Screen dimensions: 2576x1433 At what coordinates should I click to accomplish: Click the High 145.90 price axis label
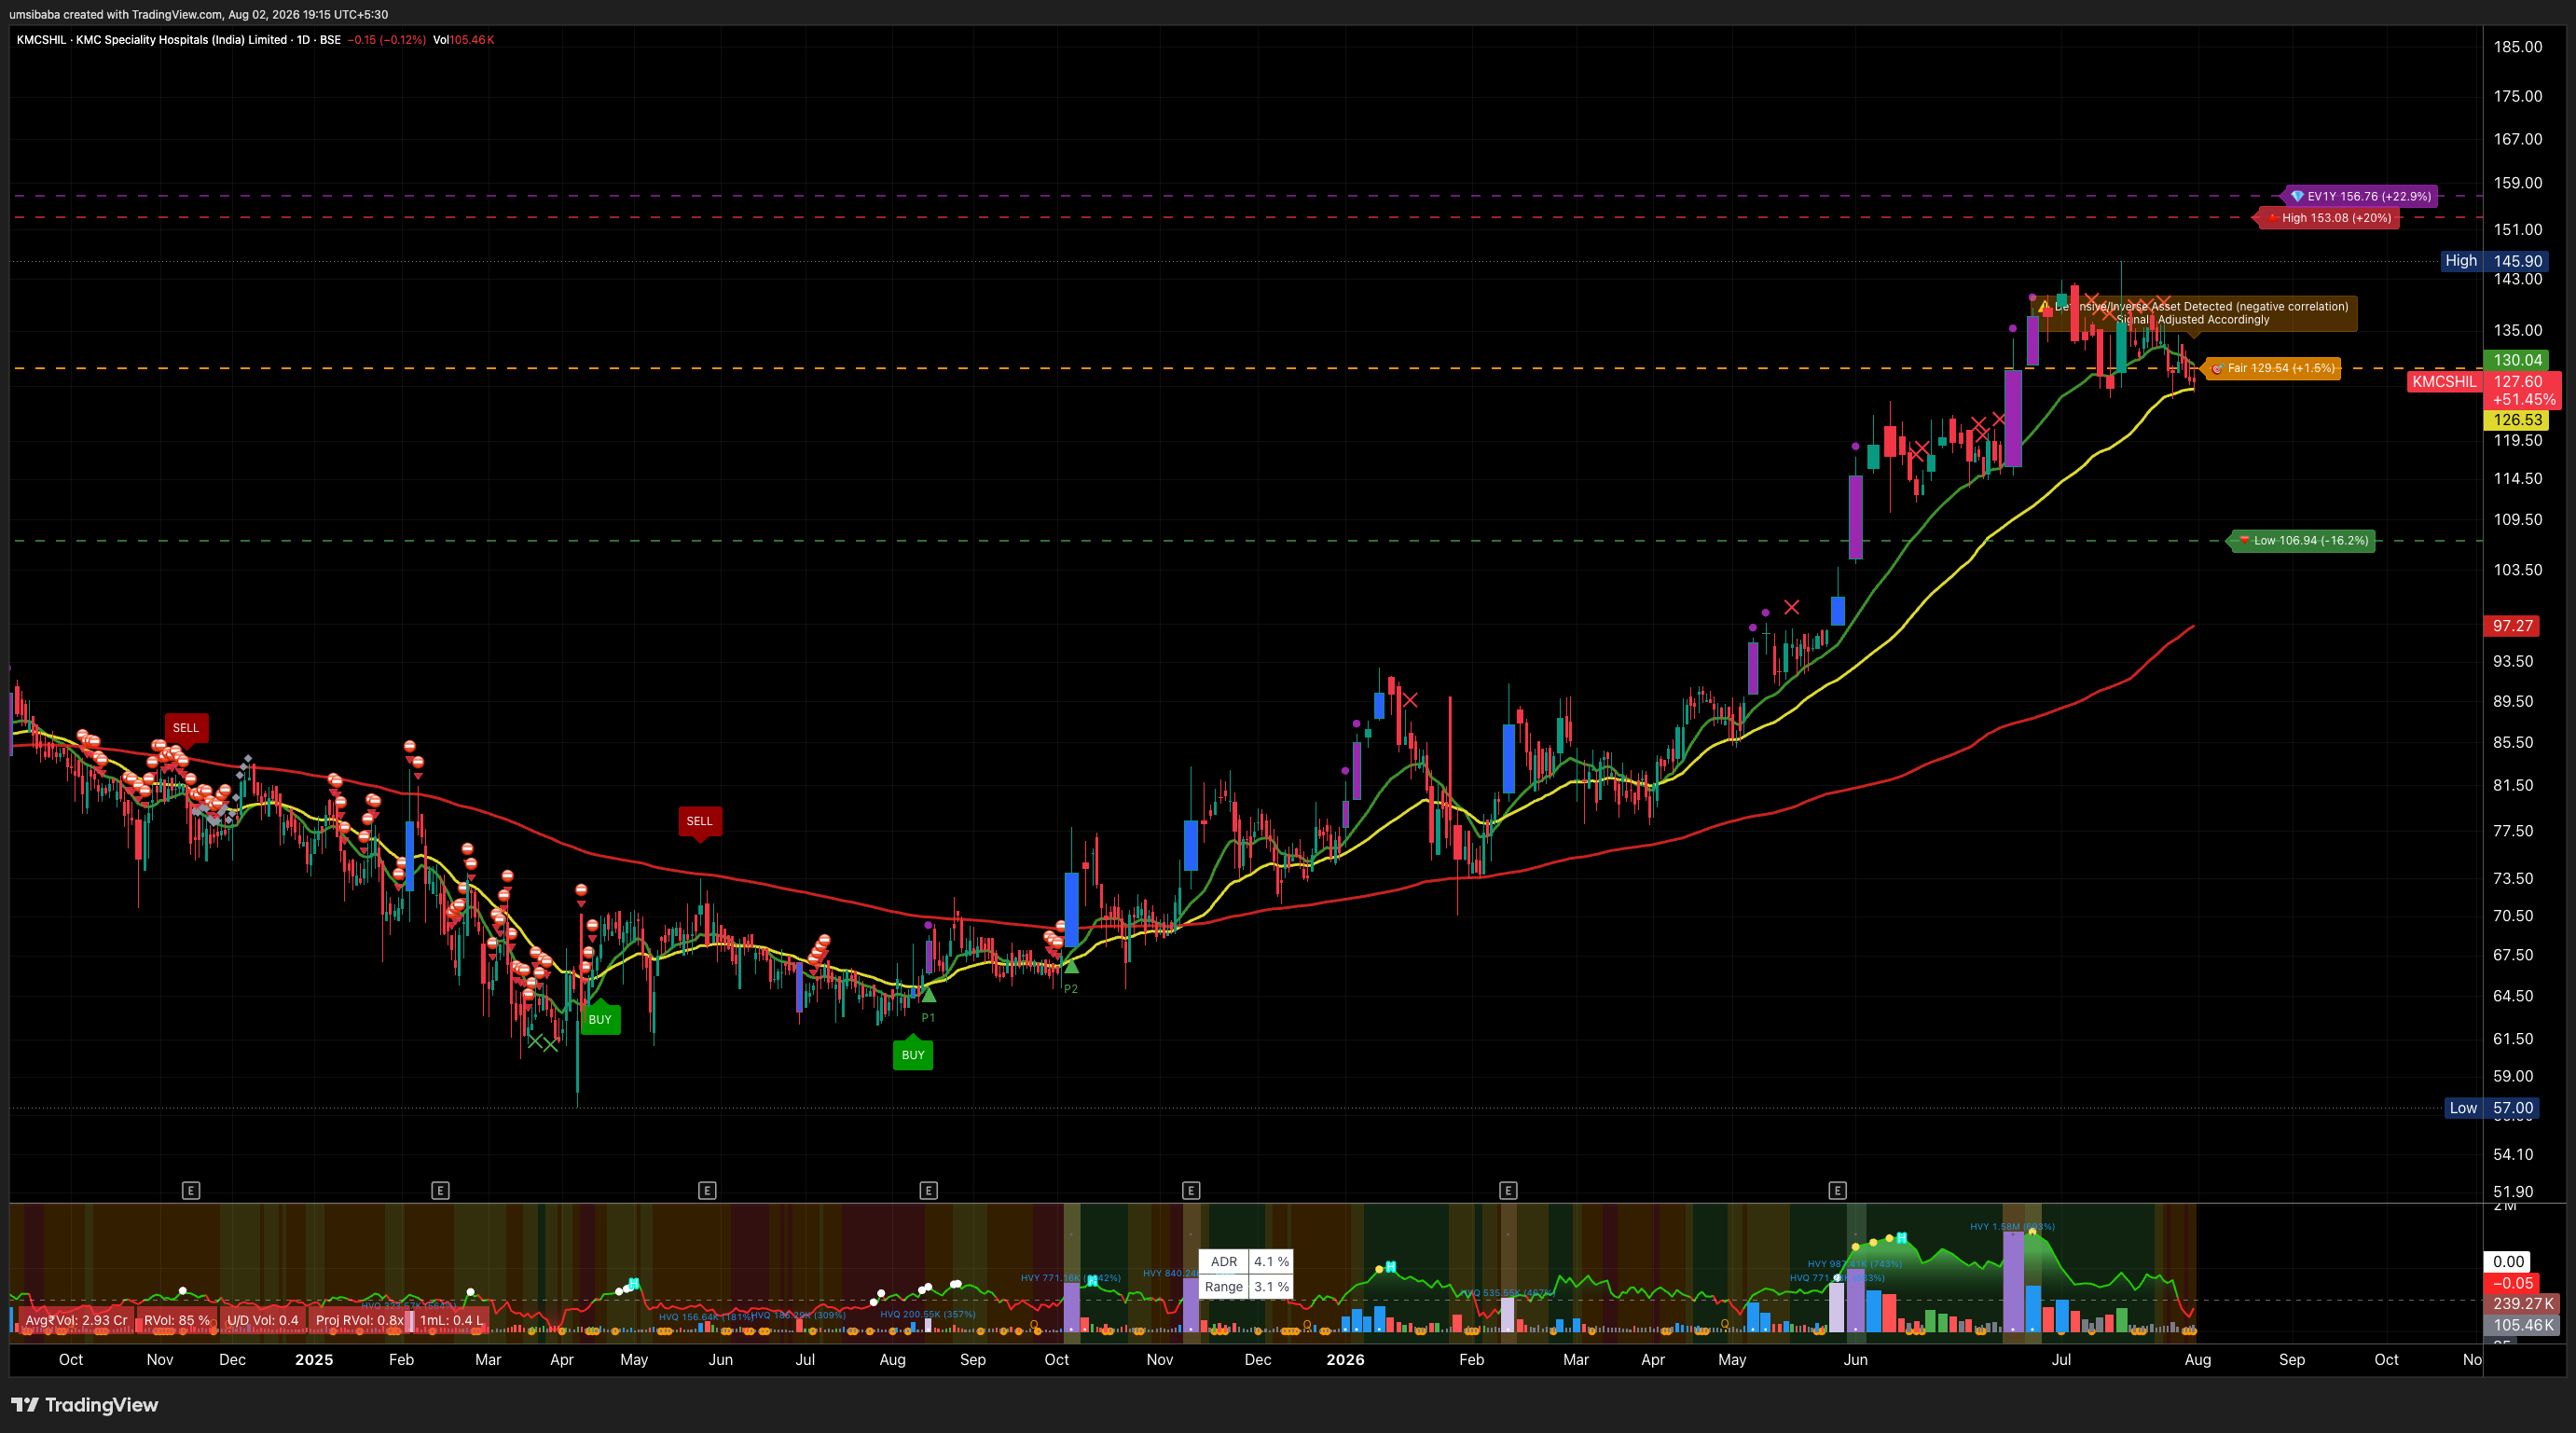(2494, 261)
